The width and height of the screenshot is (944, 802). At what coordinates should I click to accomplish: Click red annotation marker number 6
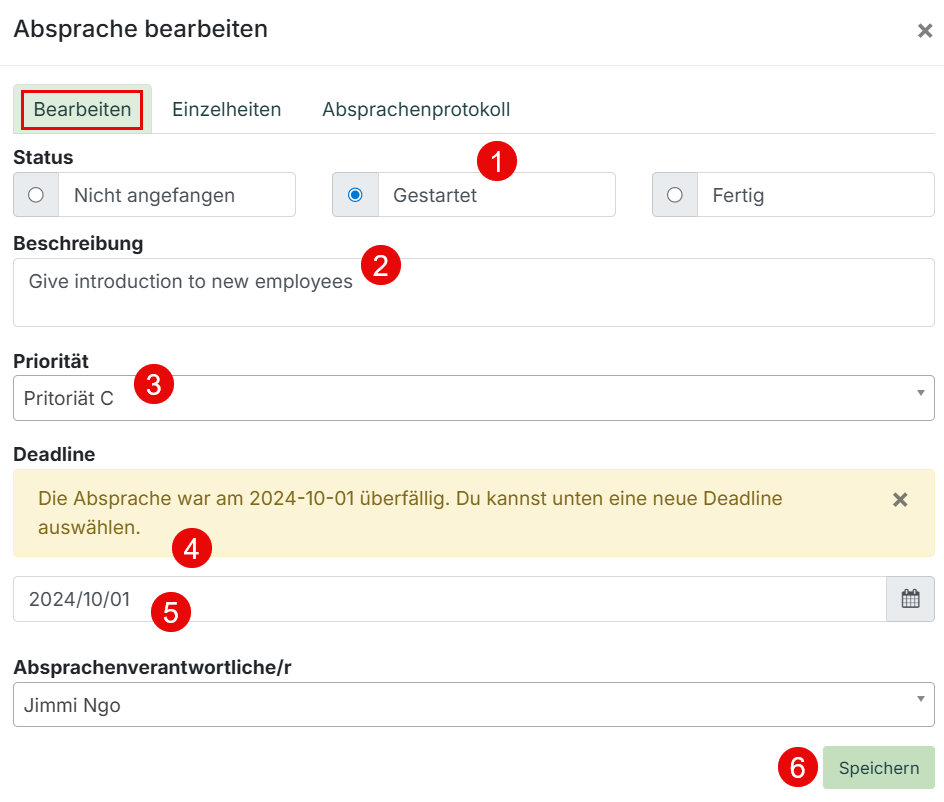coord(798,767)
